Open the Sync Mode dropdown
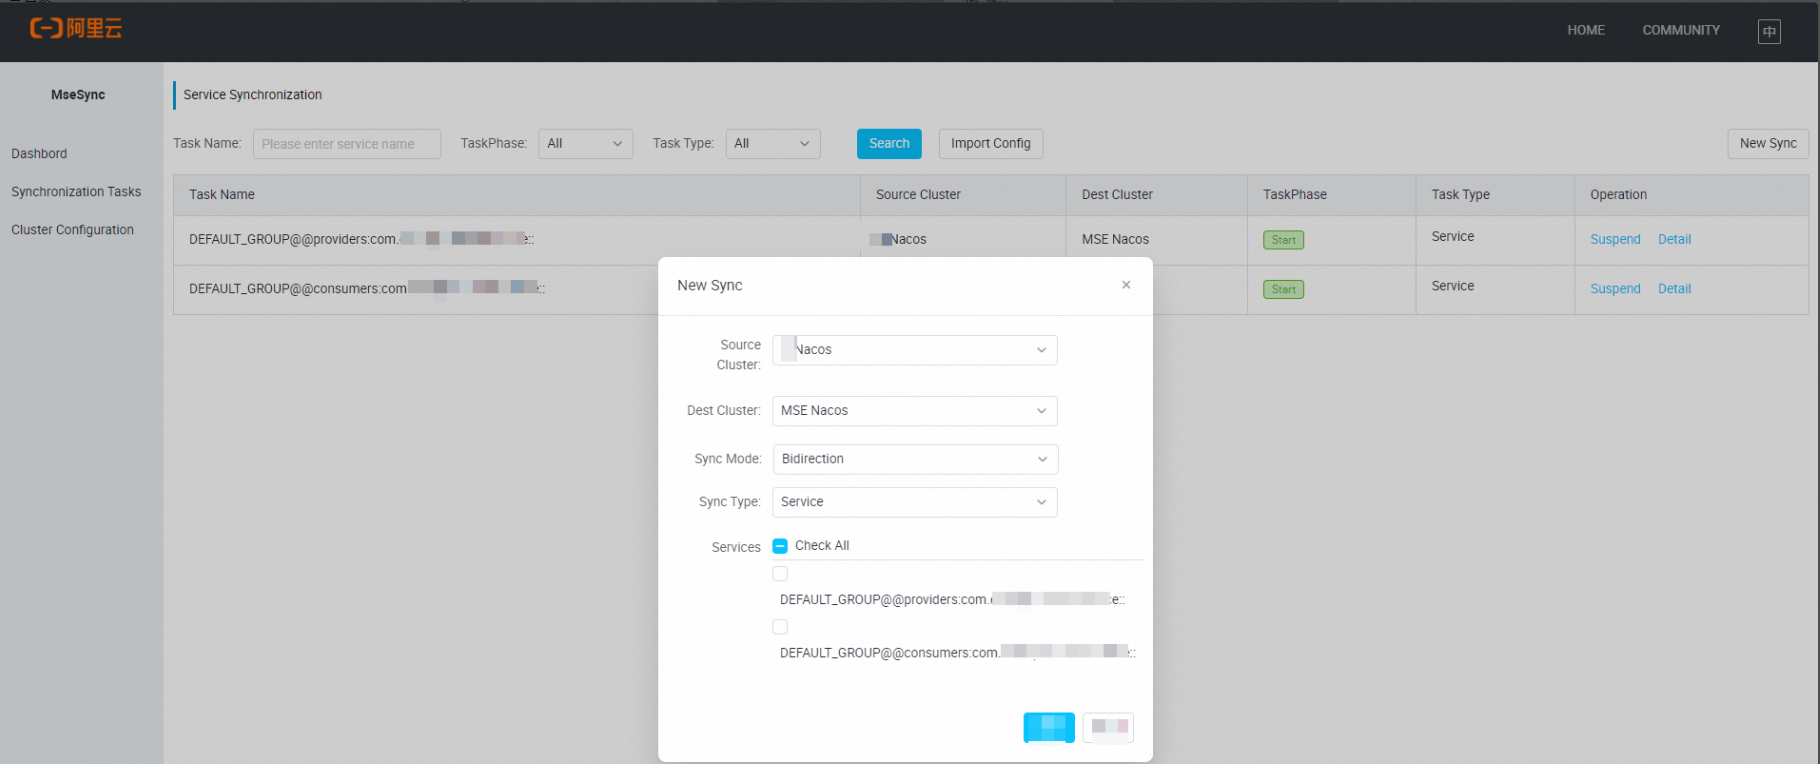The height and width of the screenshot is (764, 1820). click(x=914, y=459)
